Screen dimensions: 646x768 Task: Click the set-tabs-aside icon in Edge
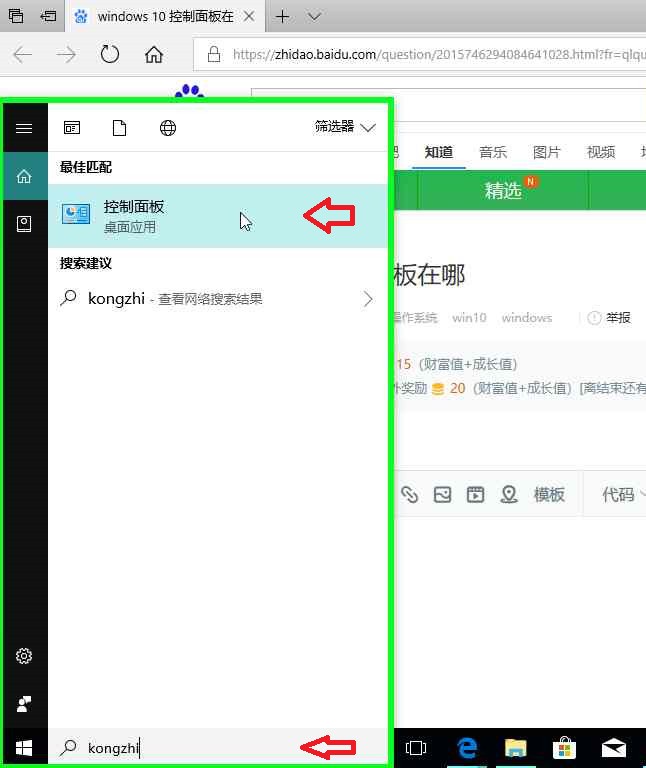(x=48, y=16)
